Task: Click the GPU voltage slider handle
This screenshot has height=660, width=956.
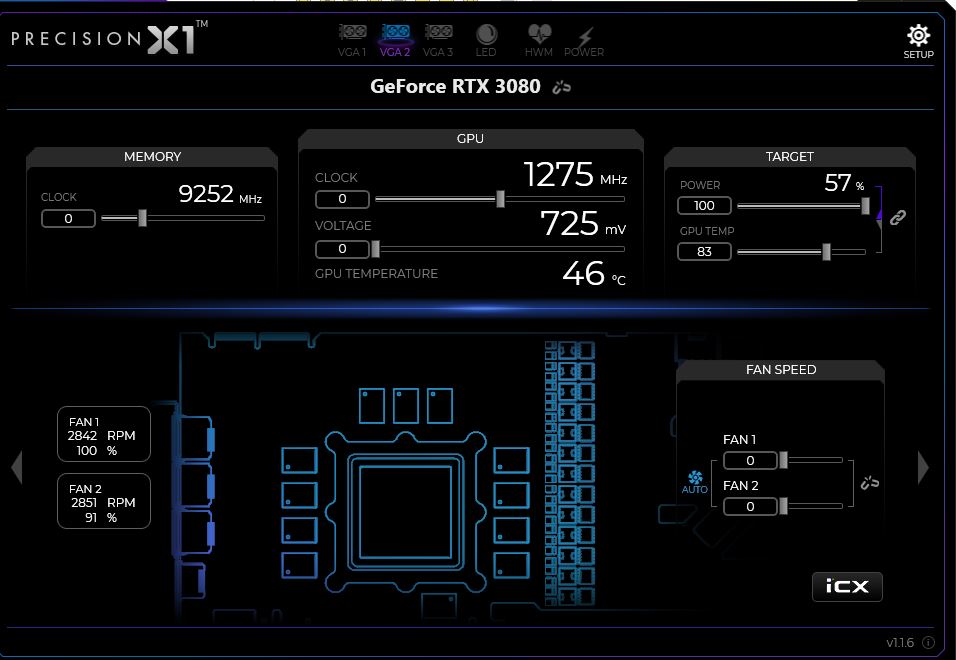Action: point(376,249)
